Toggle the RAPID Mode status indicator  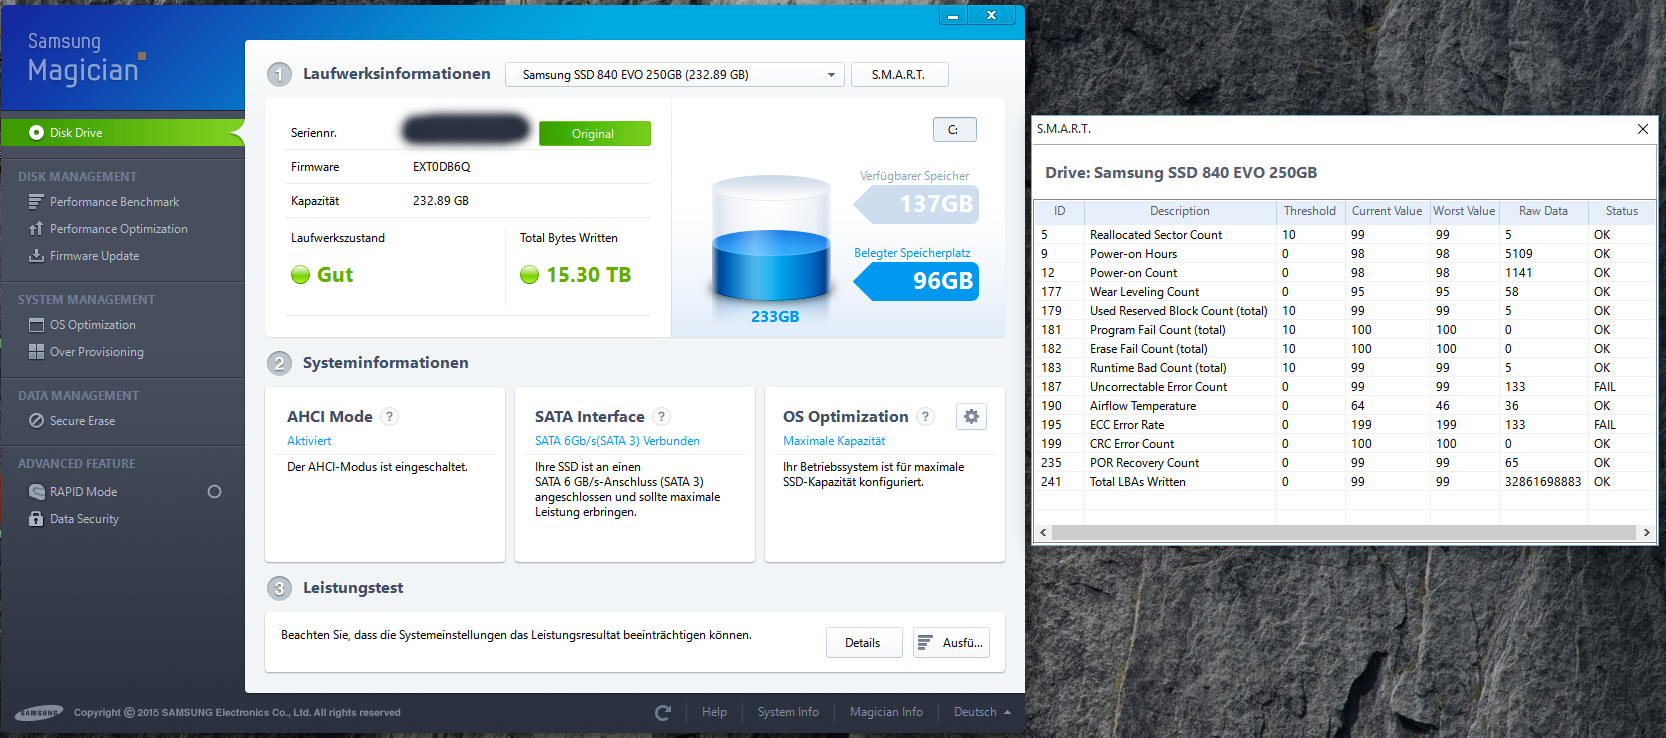[x=214, y=491]
